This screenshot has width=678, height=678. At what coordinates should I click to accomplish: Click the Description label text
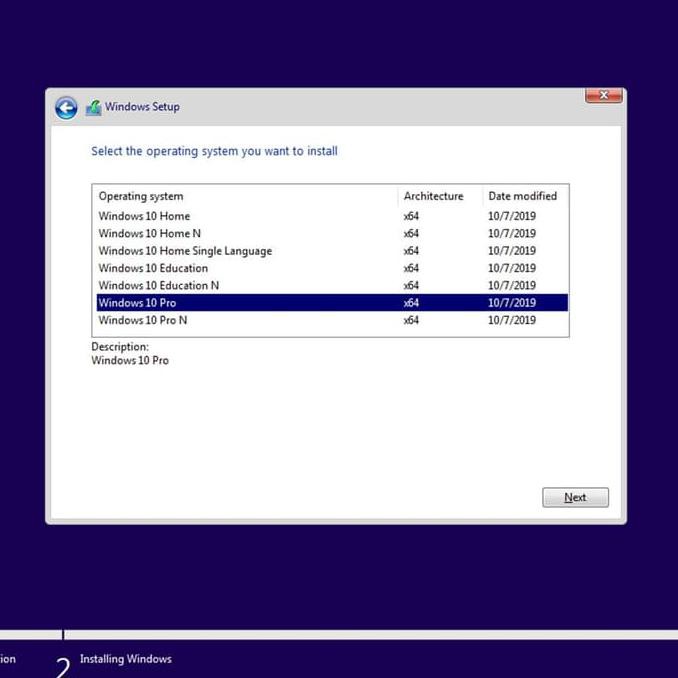(120, 347)
